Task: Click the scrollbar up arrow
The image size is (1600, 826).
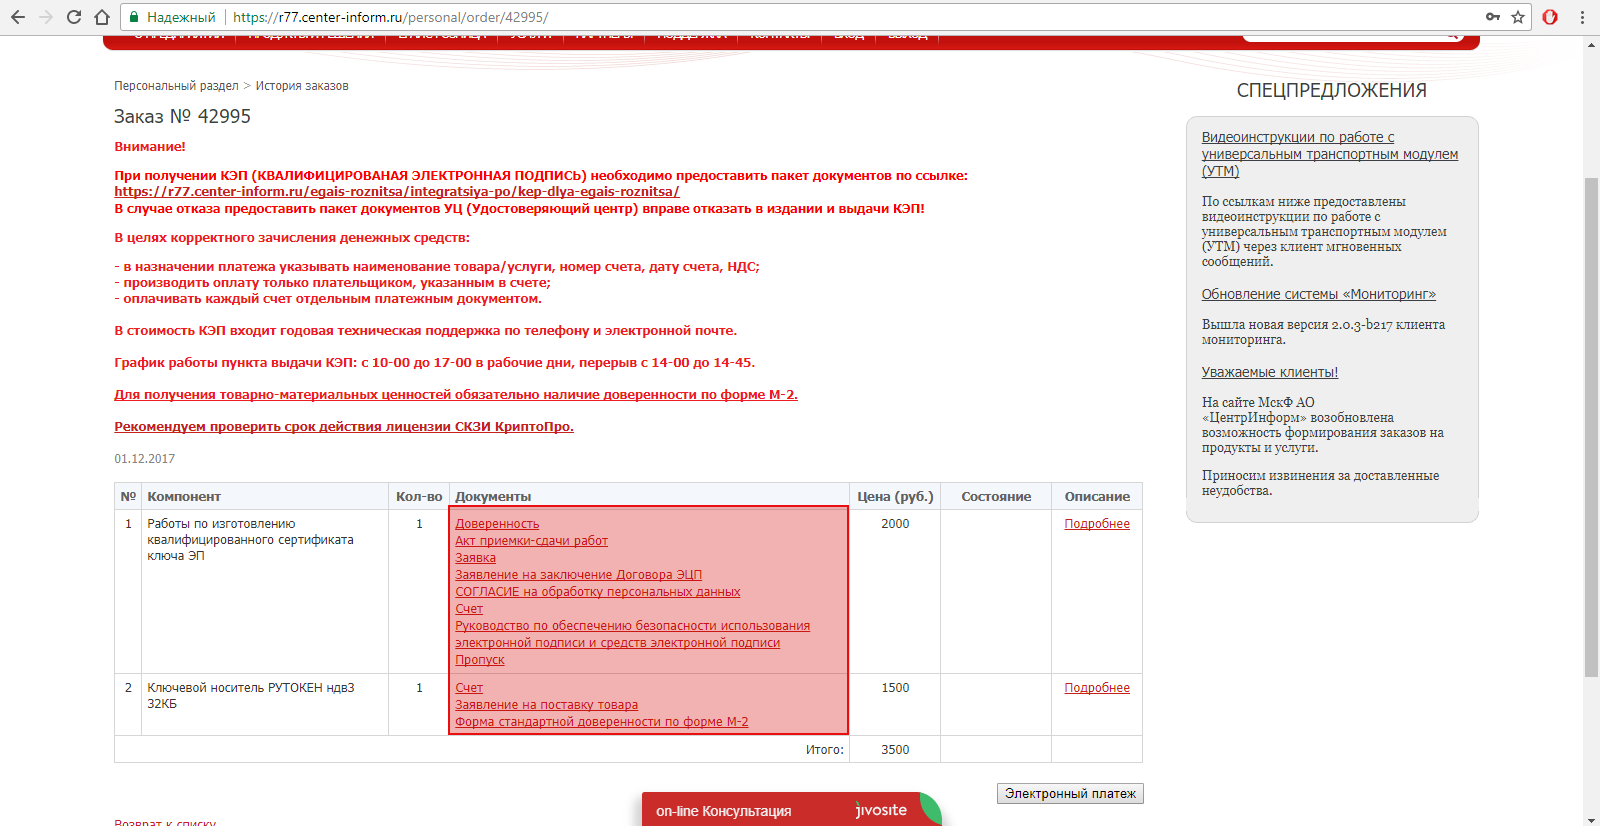Action: (x=1591, y=45)
